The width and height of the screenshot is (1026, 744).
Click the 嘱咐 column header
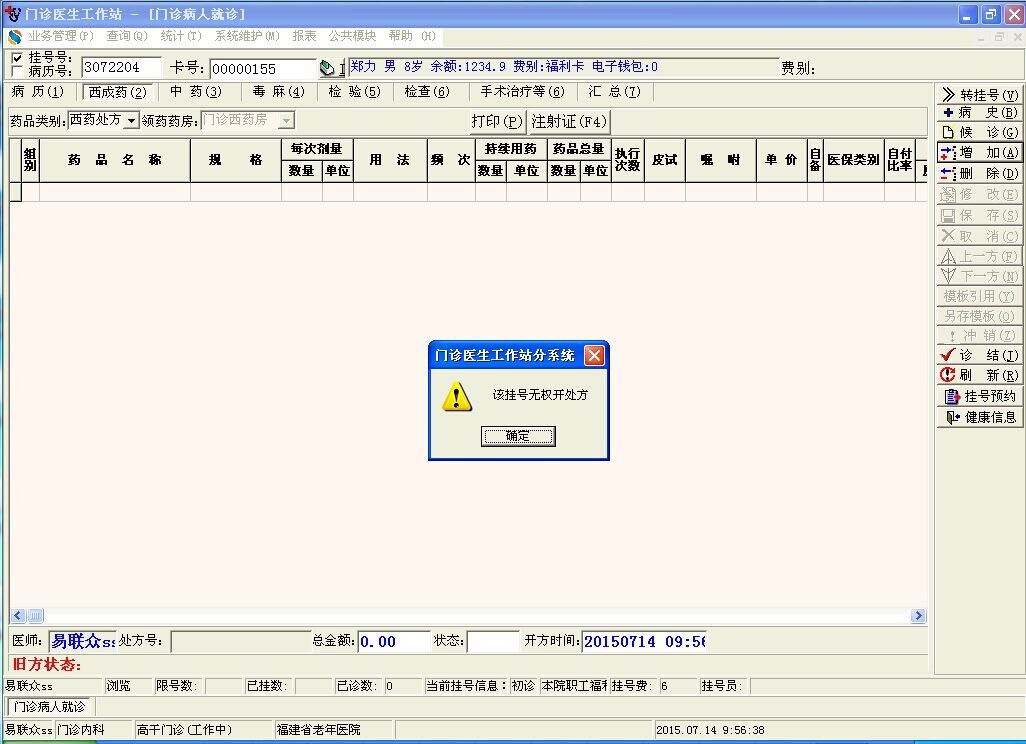coord(720,160)
